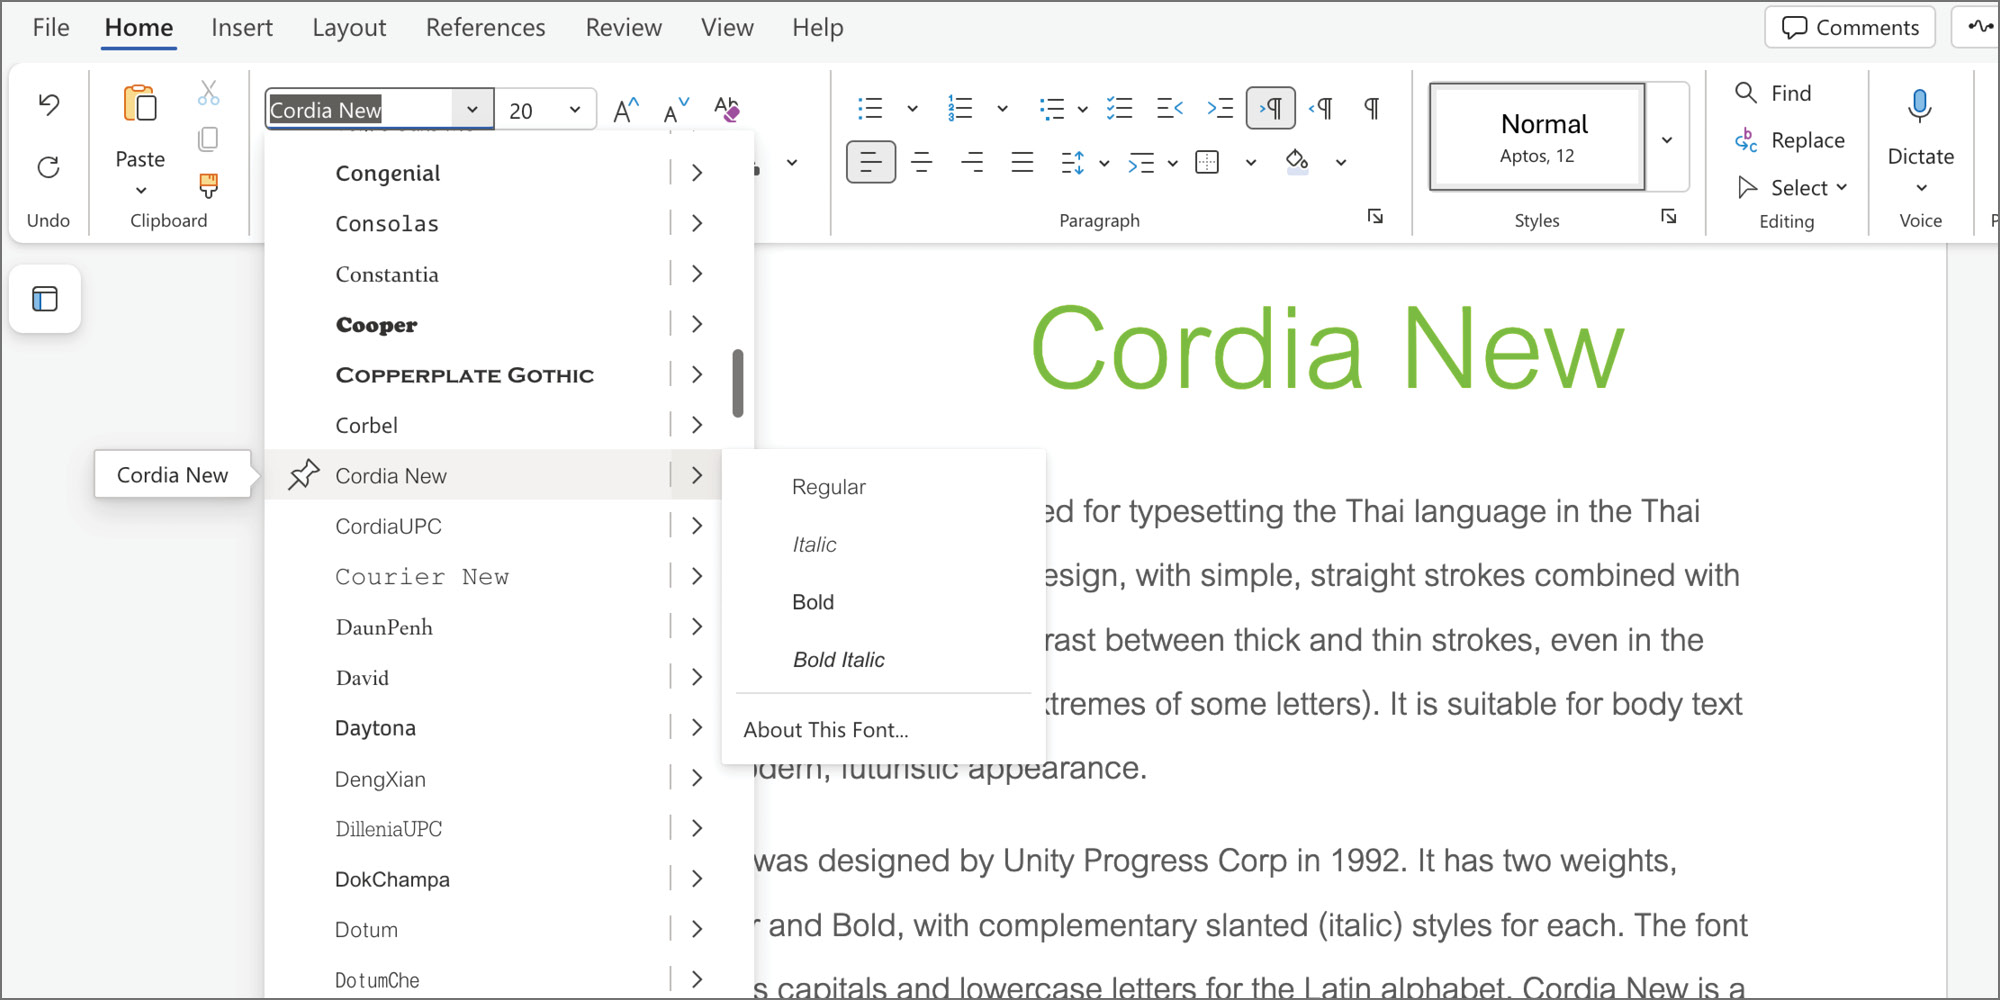
Task: Click the bulleted list icon
Action: coord(870,109)
